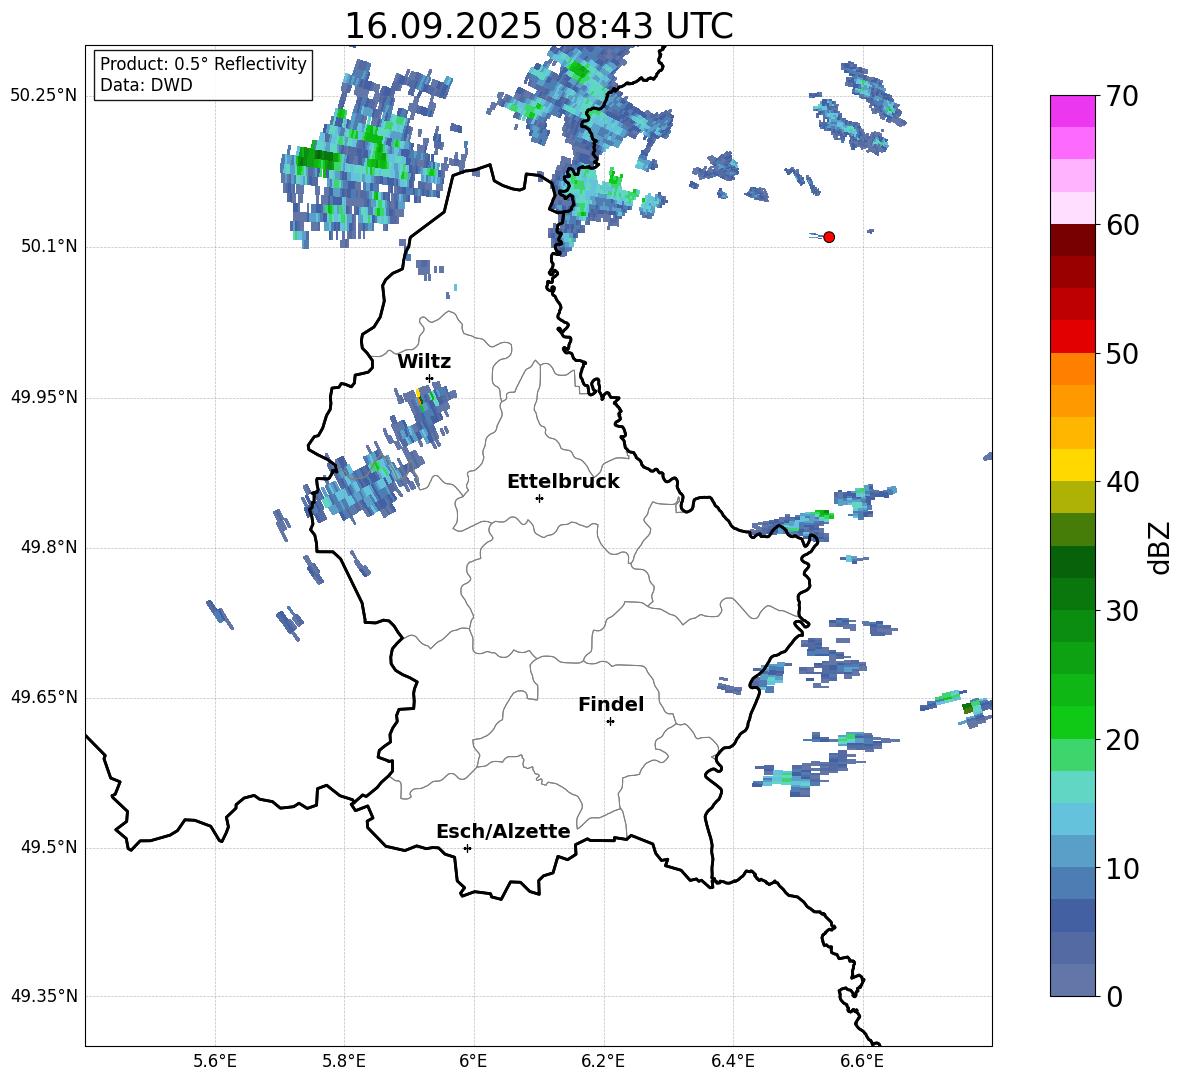Click the Product: 0.5° Reflectivity text
This screenshot has width=1184, height=1081.
coord(203,64)
